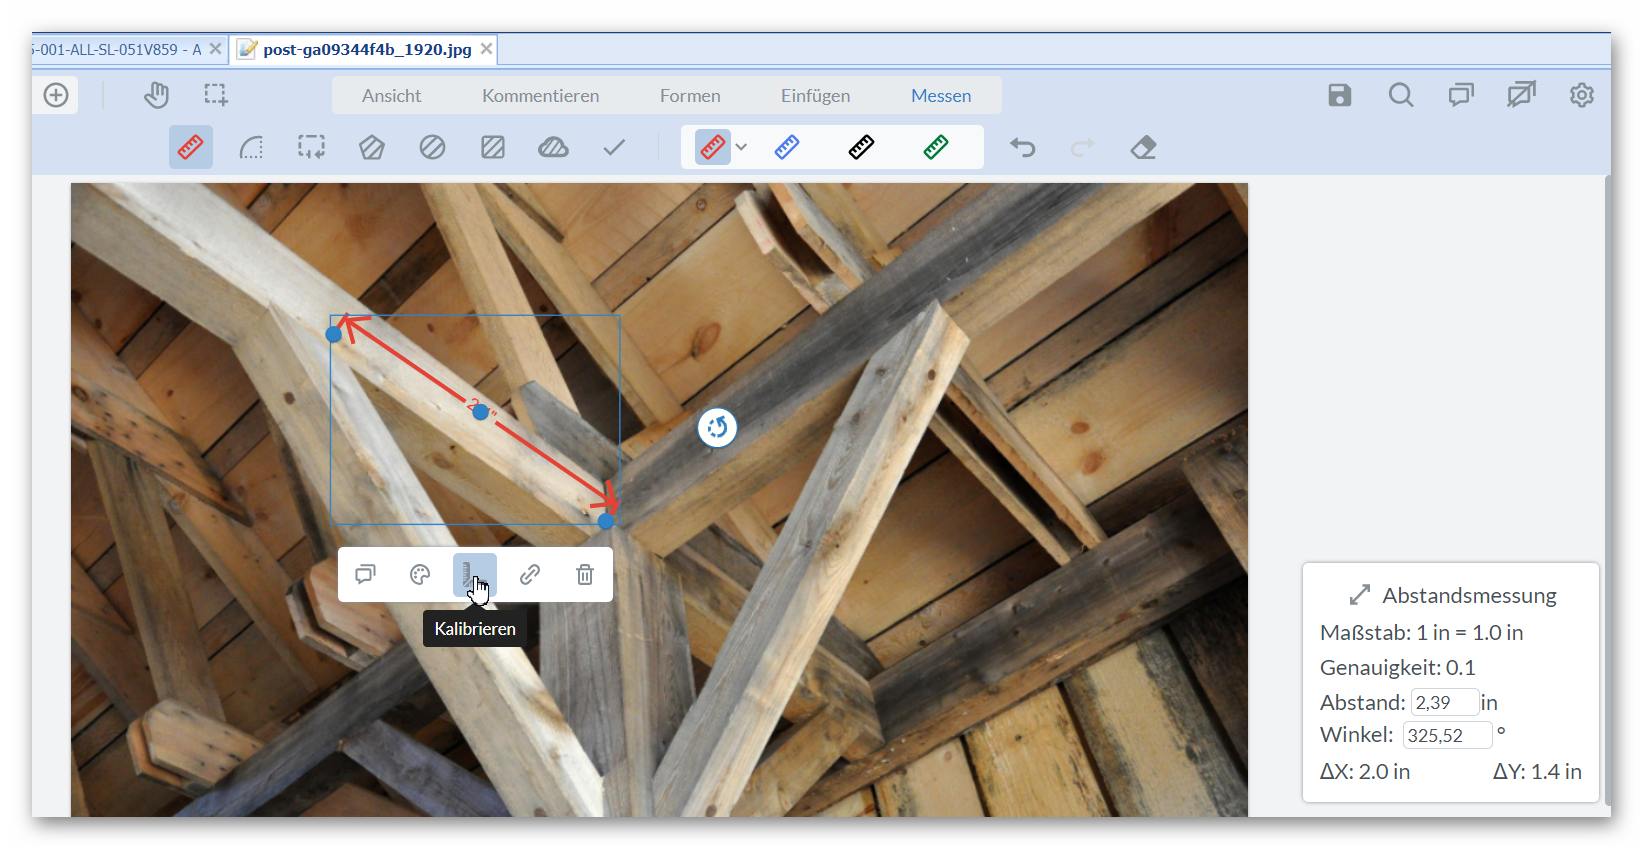Select the green ruler preset

pos(935,148)
